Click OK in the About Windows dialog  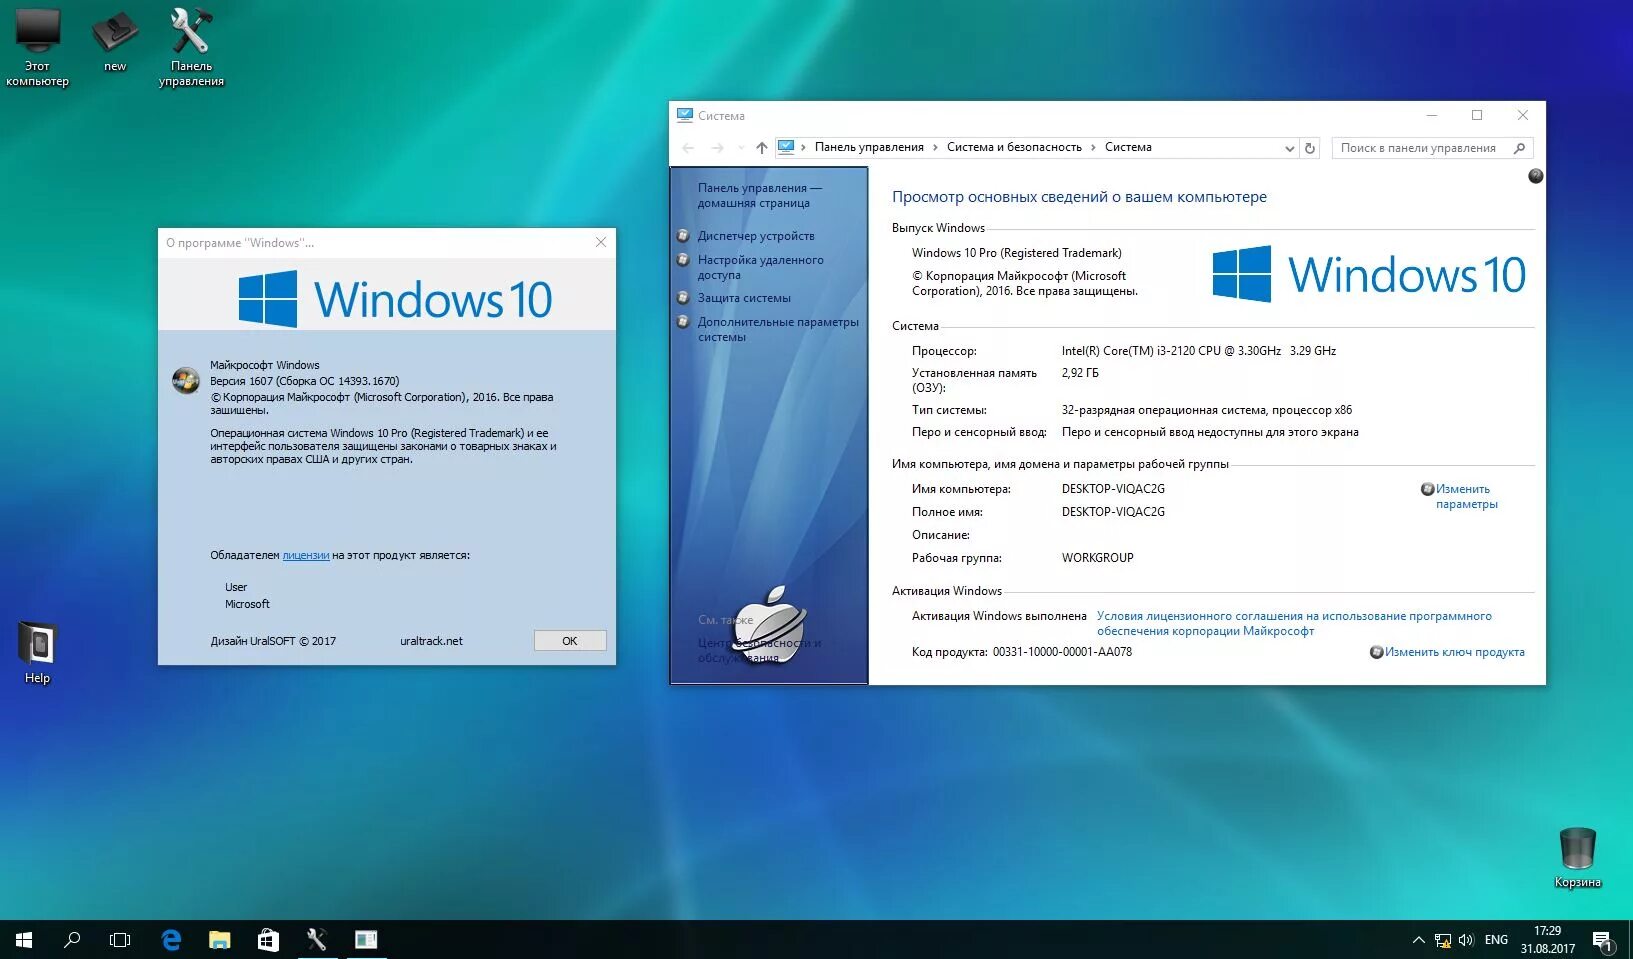click(x=569, y=641)
